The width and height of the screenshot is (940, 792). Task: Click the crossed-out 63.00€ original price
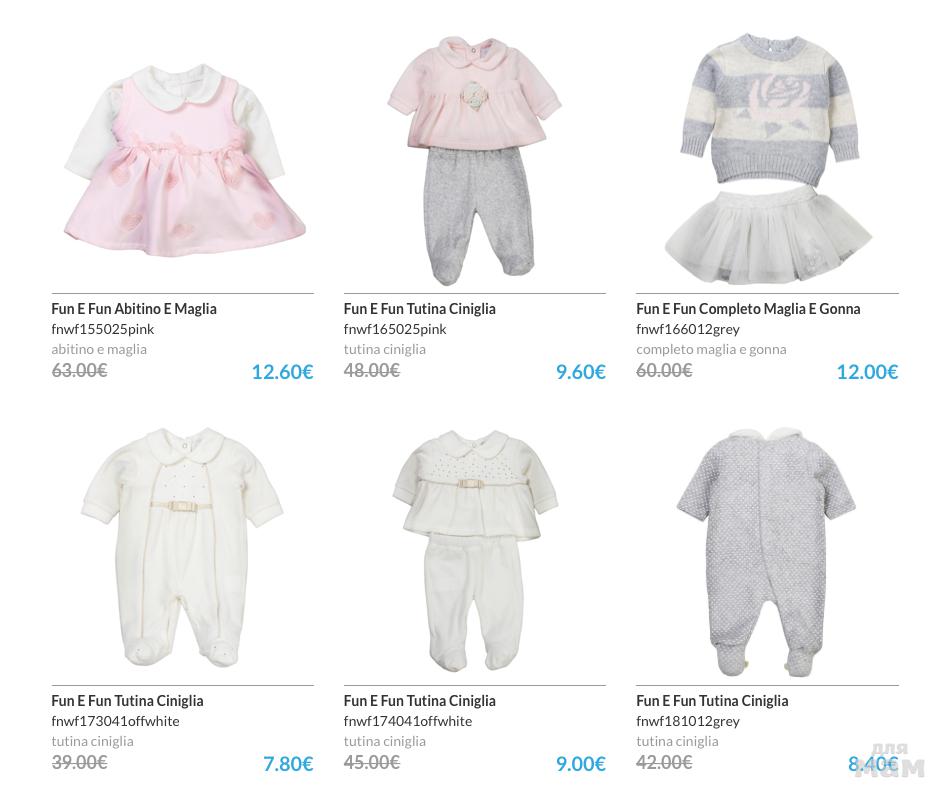pyautogui.click(x=79, y=370)
